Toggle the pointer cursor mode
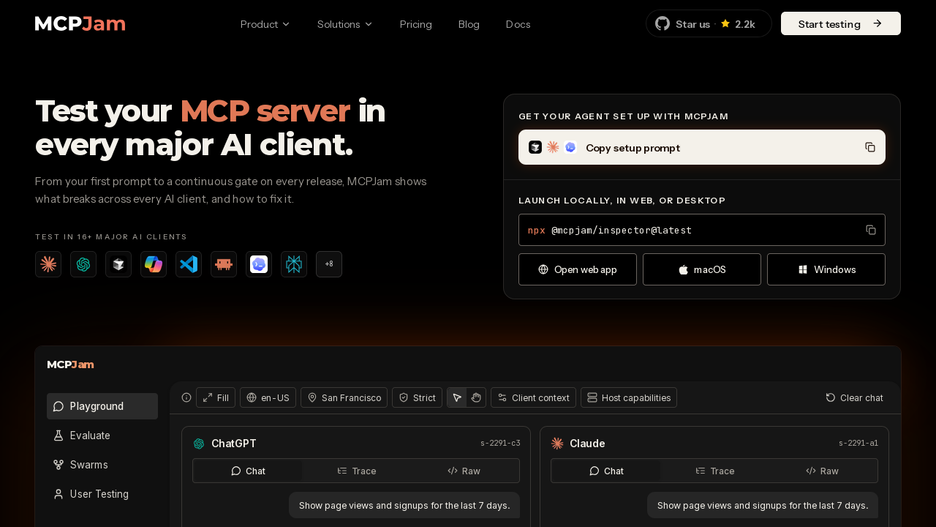936x527 pixels. tap(457, 397)
